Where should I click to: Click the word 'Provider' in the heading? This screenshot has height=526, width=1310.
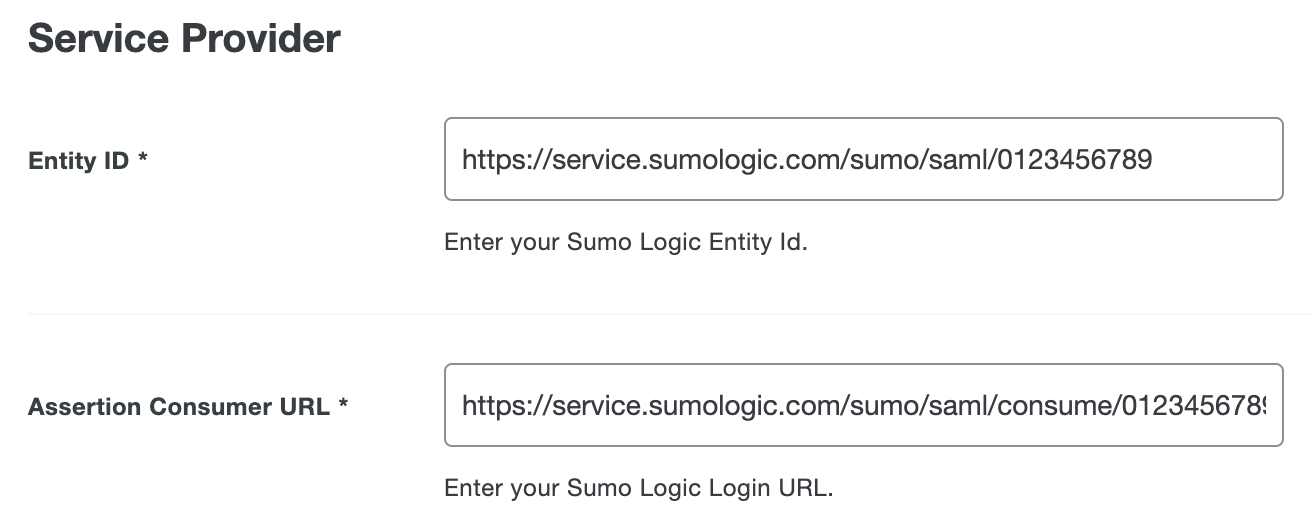coord(261,39)
